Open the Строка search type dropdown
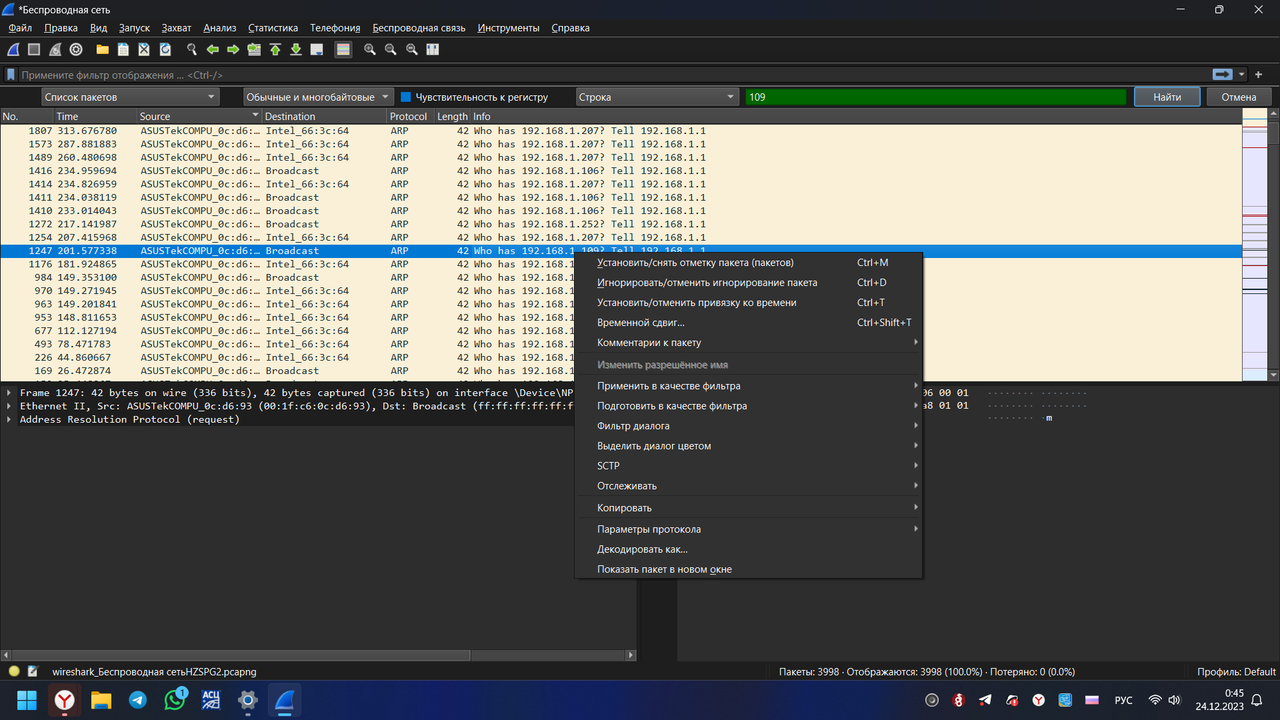This screenshot has width=1280, height=720. [657, 97]
